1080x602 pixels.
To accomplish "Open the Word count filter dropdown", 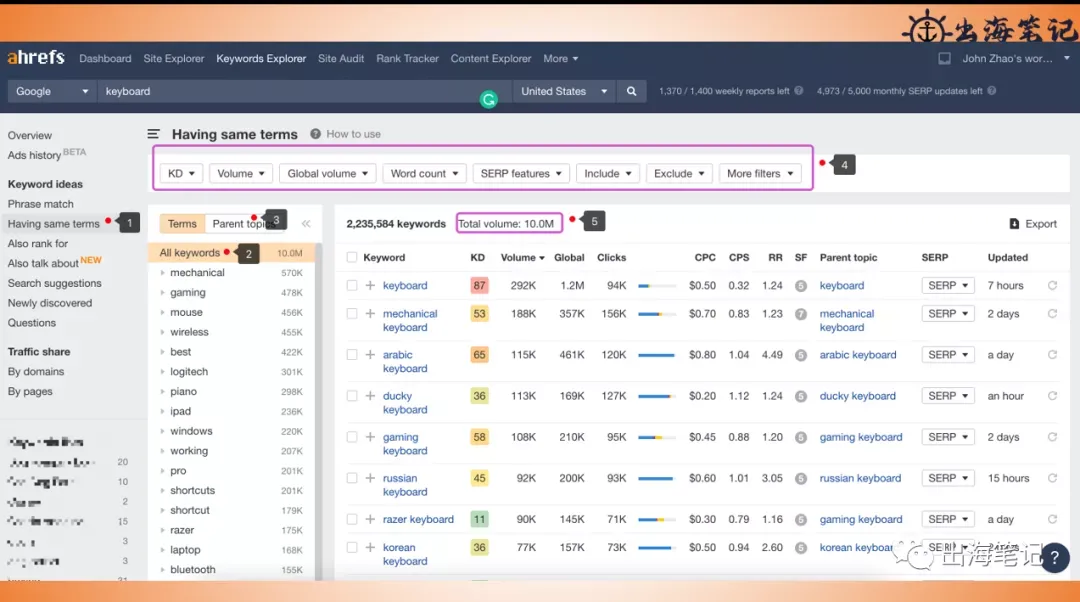I will pos(424,174).
